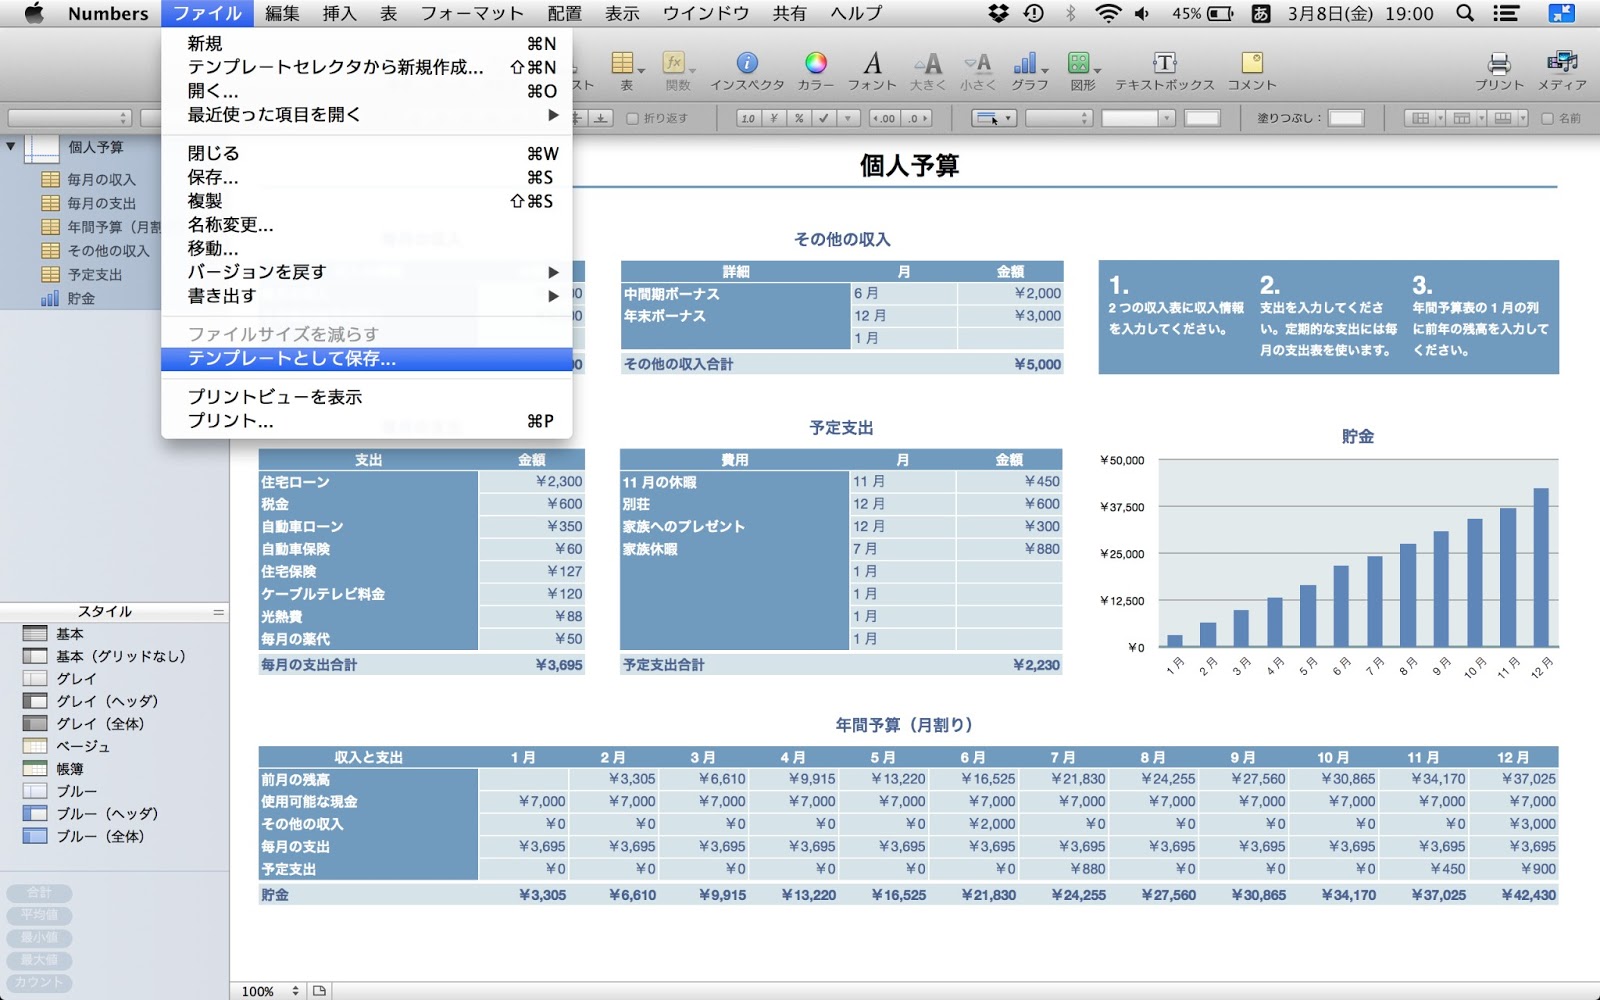
Task: Apply 1.0 number format button
Action: (x=748, y=118)
